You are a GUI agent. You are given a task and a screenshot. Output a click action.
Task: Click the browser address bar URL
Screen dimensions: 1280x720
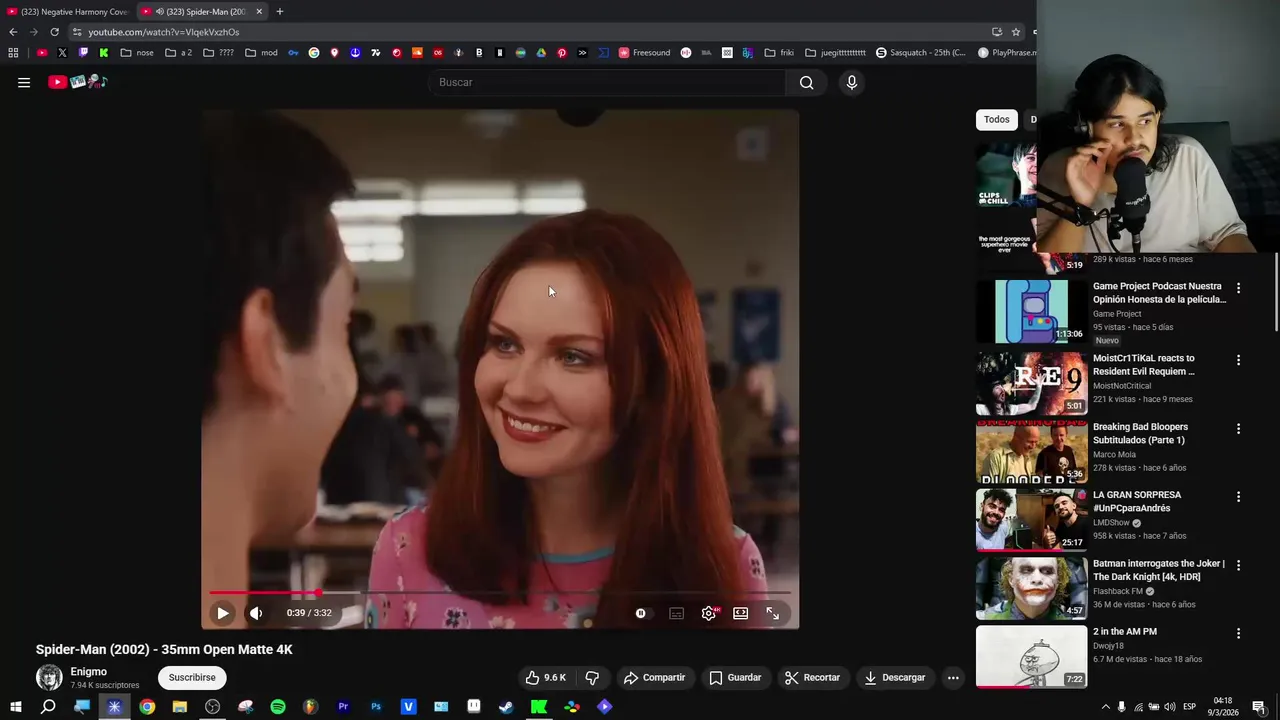click(x=163, y=32)
